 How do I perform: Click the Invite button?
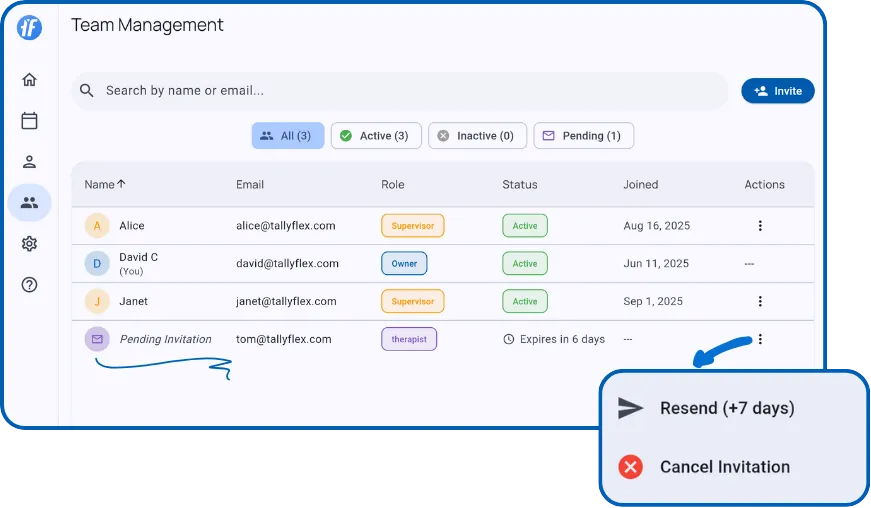click(777, 91)
